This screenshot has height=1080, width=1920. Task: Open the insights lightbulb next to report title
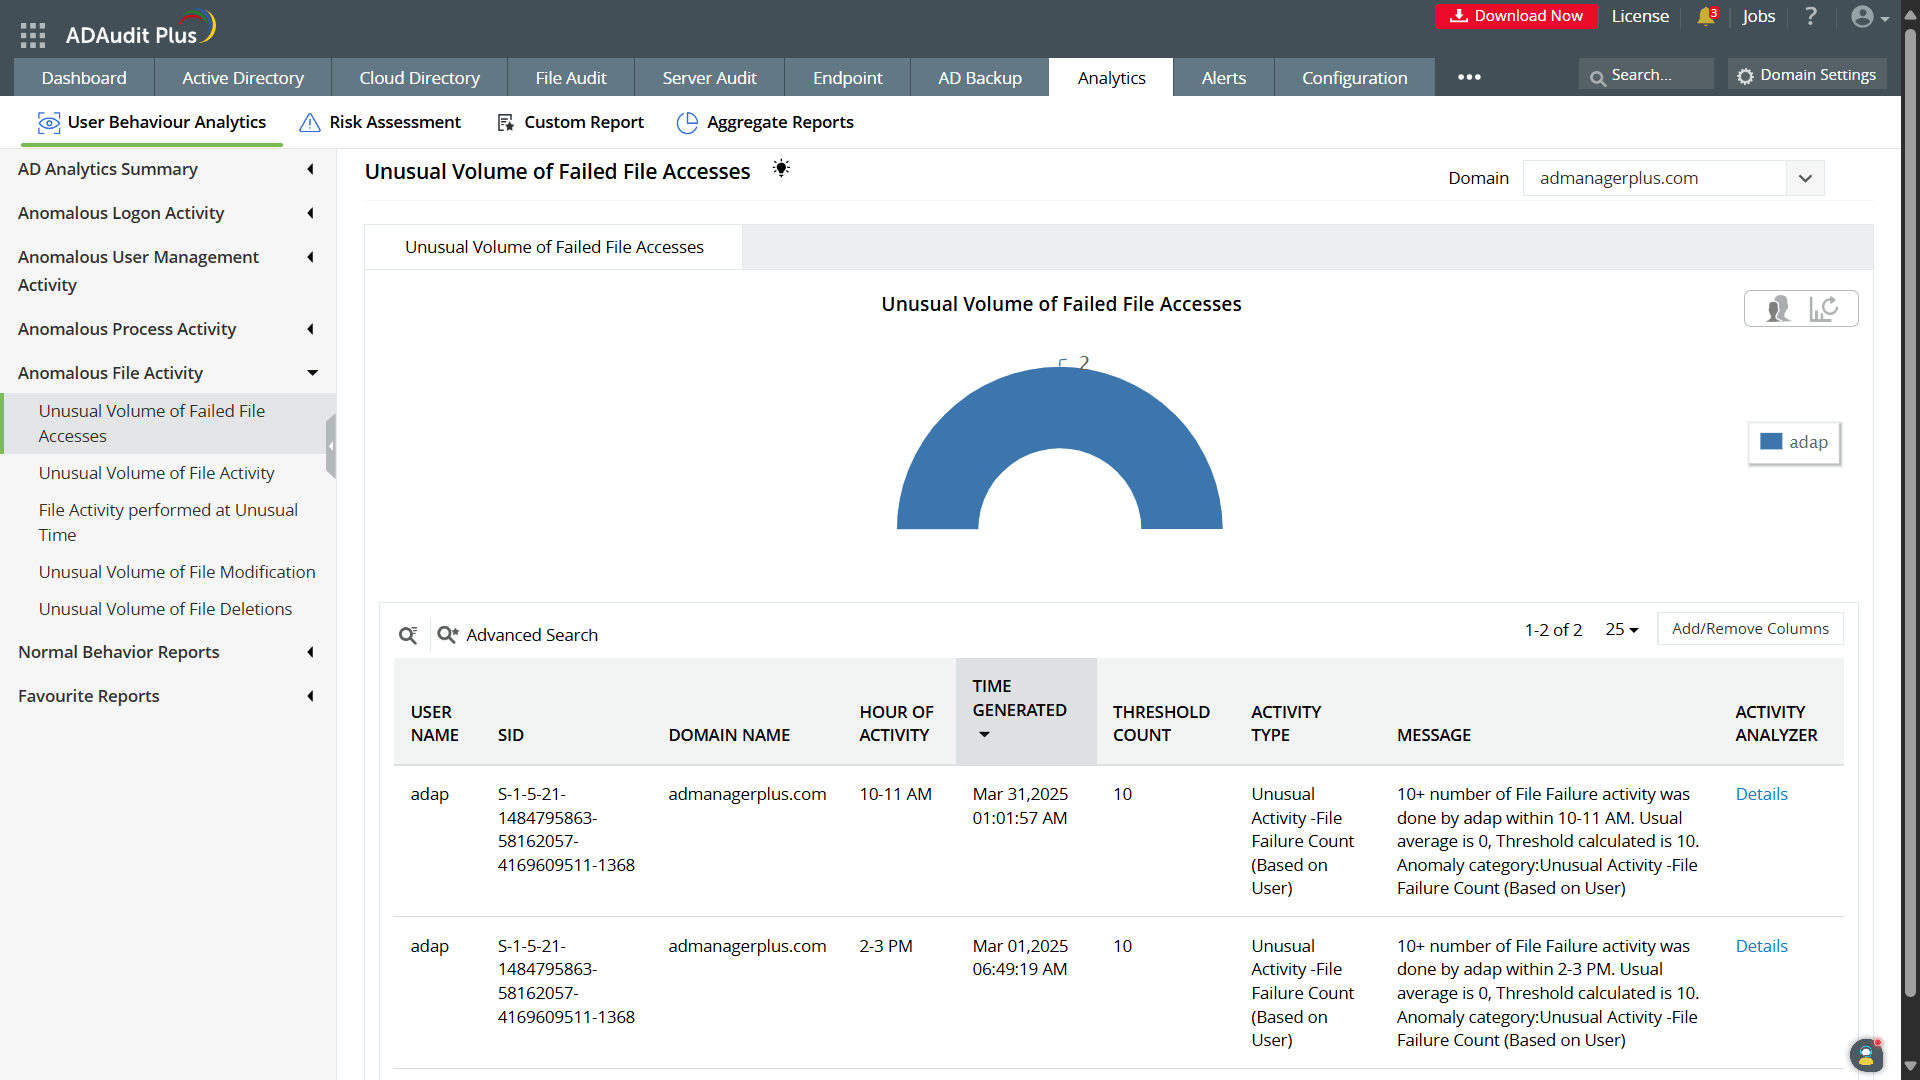(x=781, y=168)
